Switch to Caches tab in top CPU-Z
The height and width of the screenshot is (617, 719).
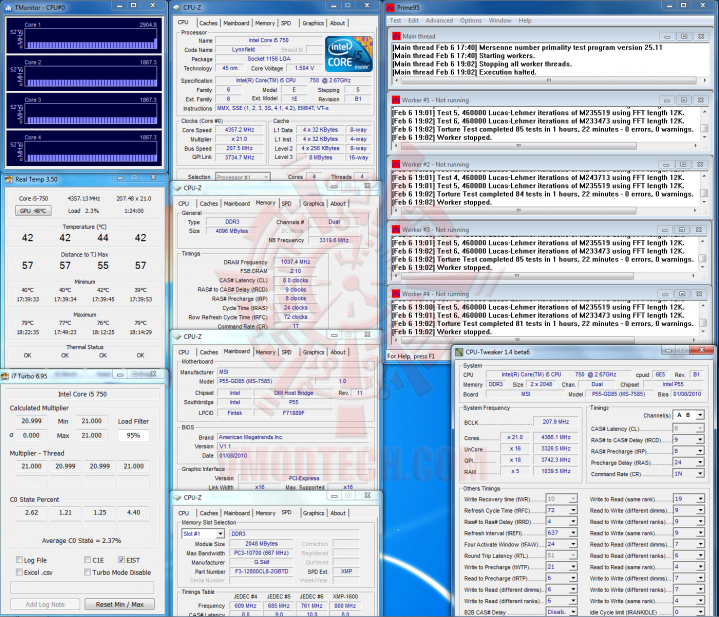(208, 23)
